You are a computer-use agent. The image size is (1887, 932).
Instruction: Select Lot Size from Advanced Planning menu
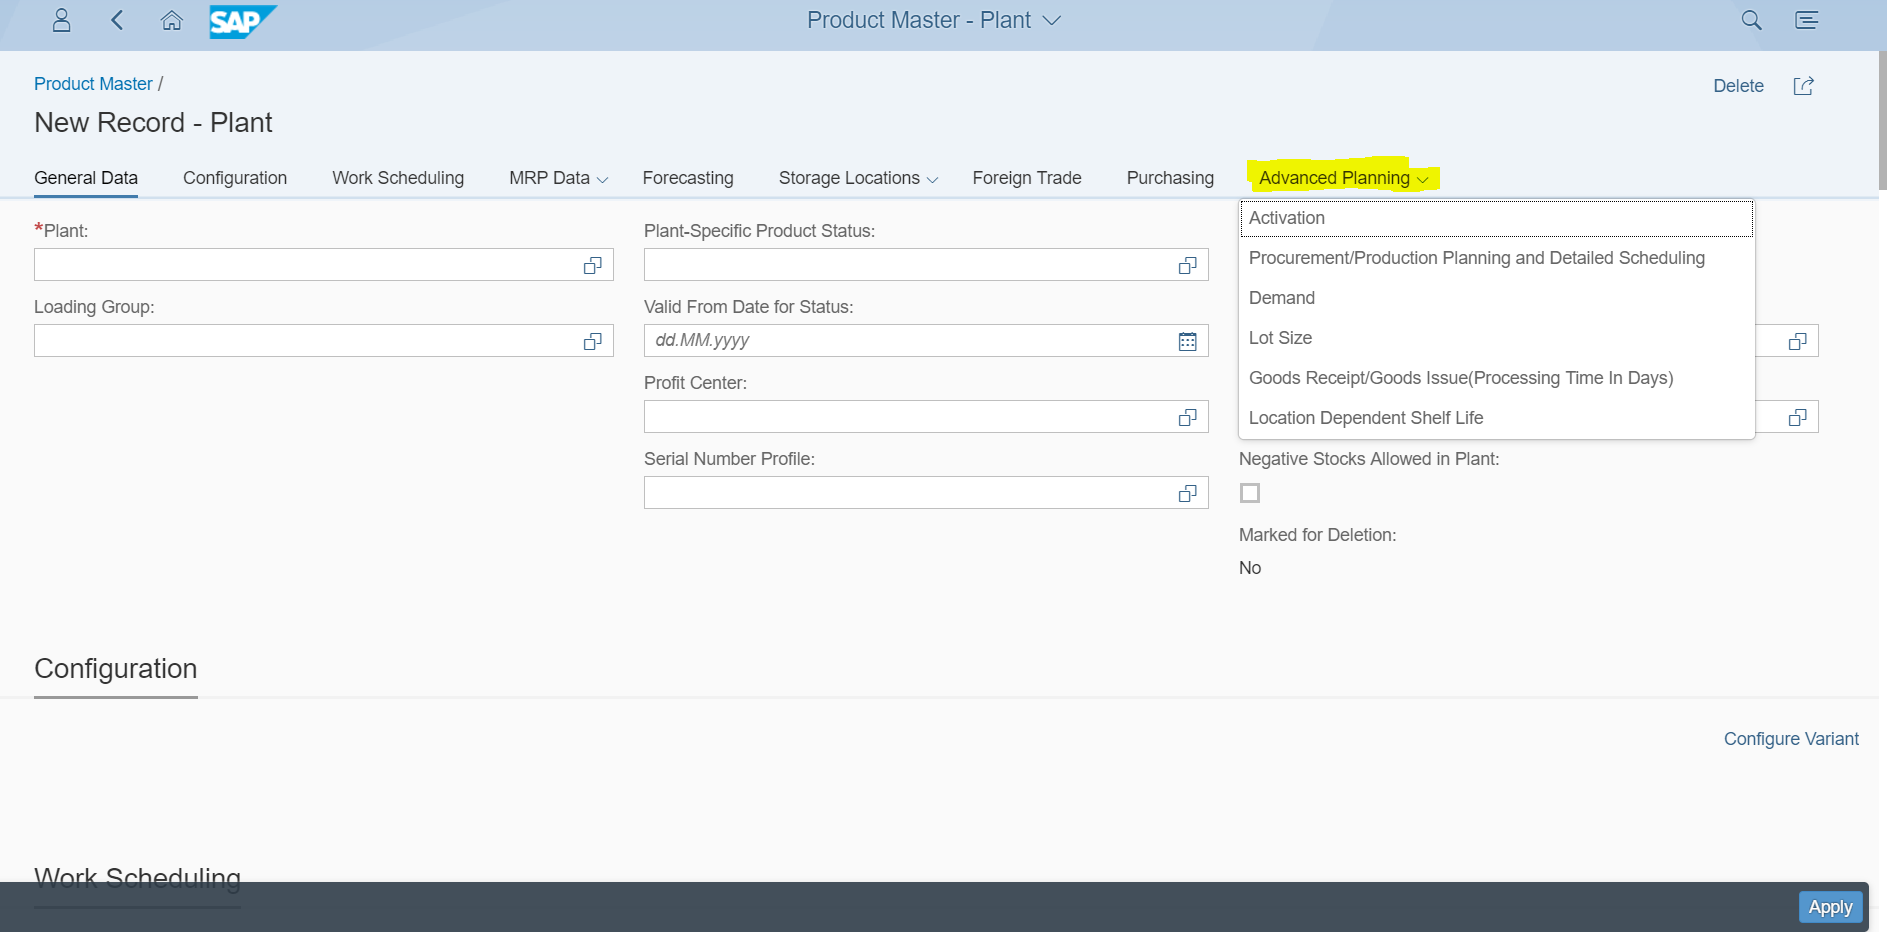(1280, 338)
